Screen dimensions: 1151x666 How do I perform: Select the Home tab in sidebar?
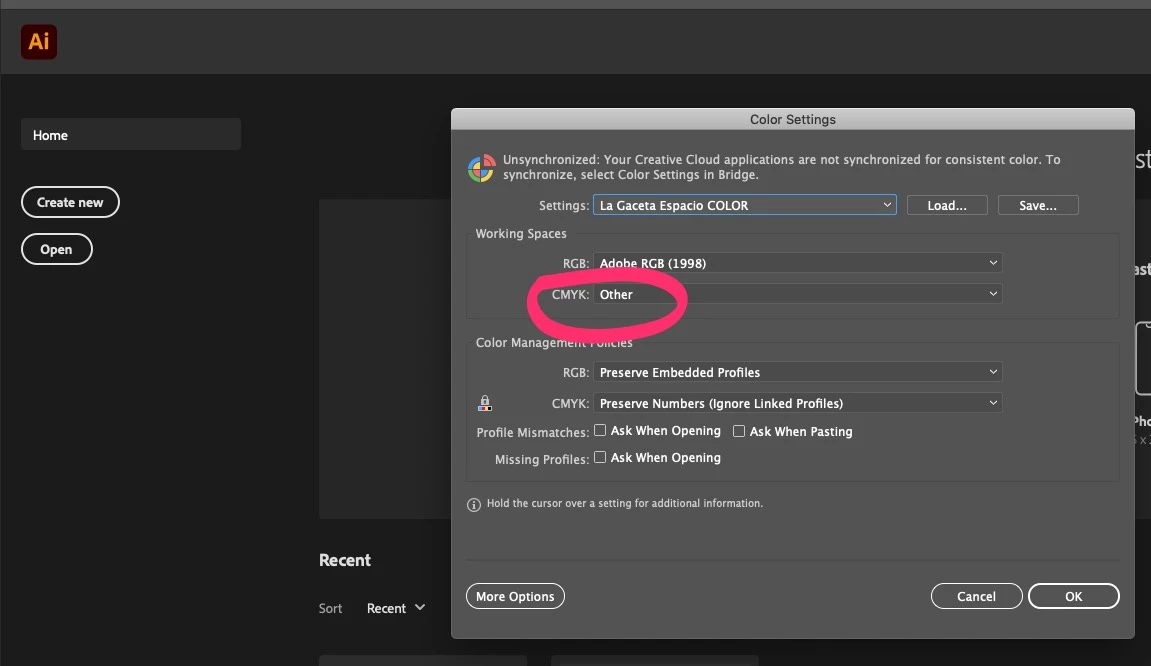point(131,134)
